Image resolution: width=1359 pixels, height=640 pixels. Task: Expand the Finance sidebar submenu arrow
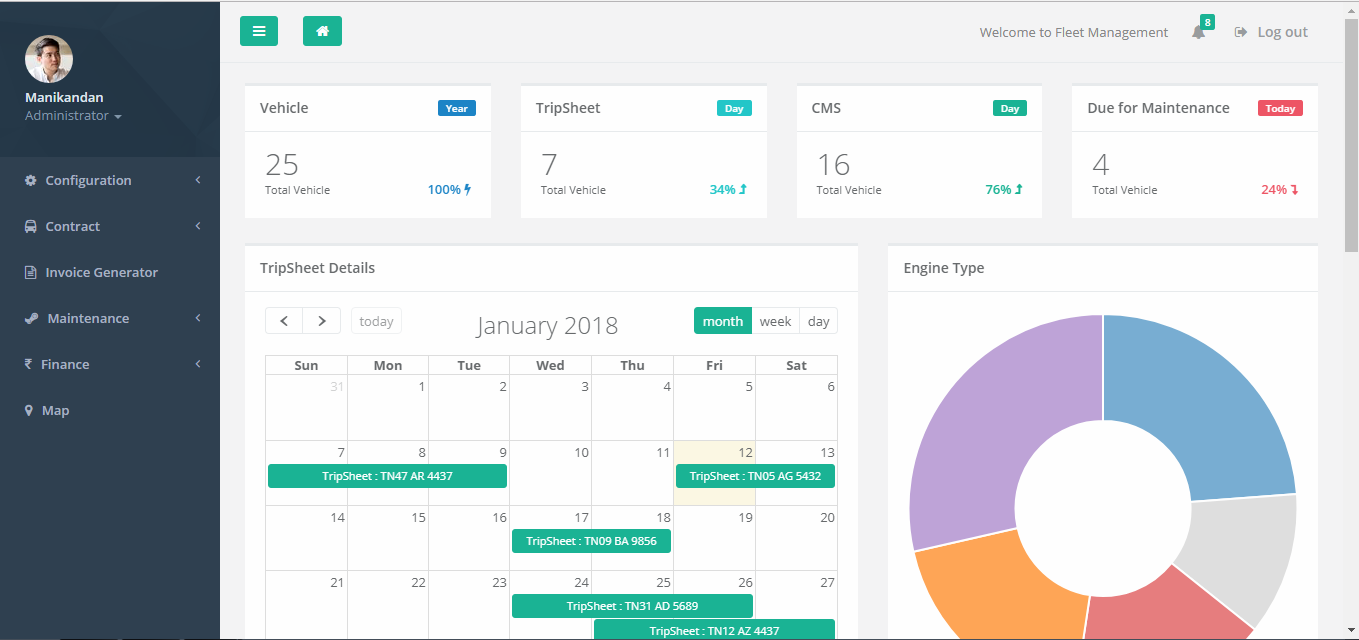(x=198, y=364)
